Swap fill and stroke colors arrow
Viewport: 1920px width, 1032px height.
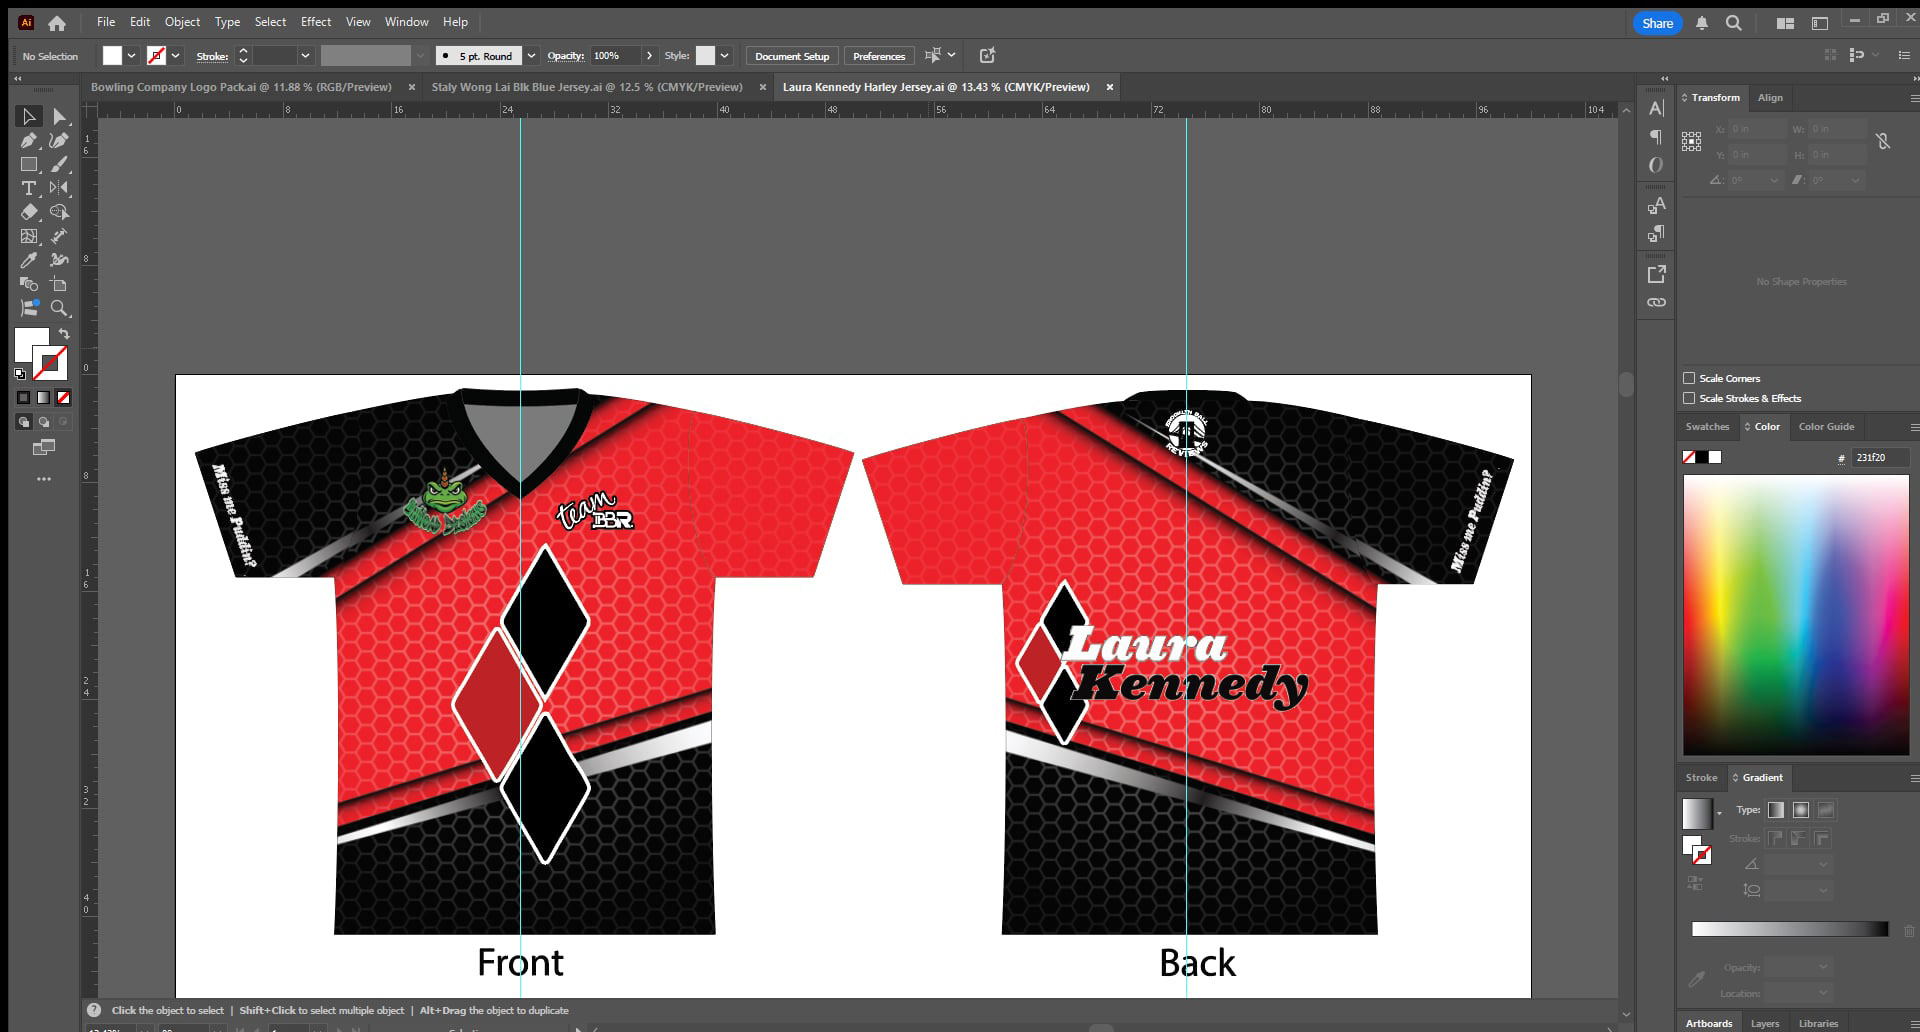pyautogui.click(x=64, y=334)
